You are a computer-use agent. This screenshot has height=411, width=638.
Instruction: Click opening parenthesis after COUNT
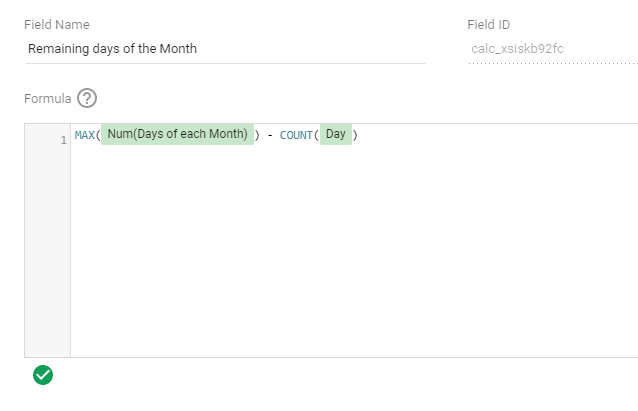tap(316, 135)
